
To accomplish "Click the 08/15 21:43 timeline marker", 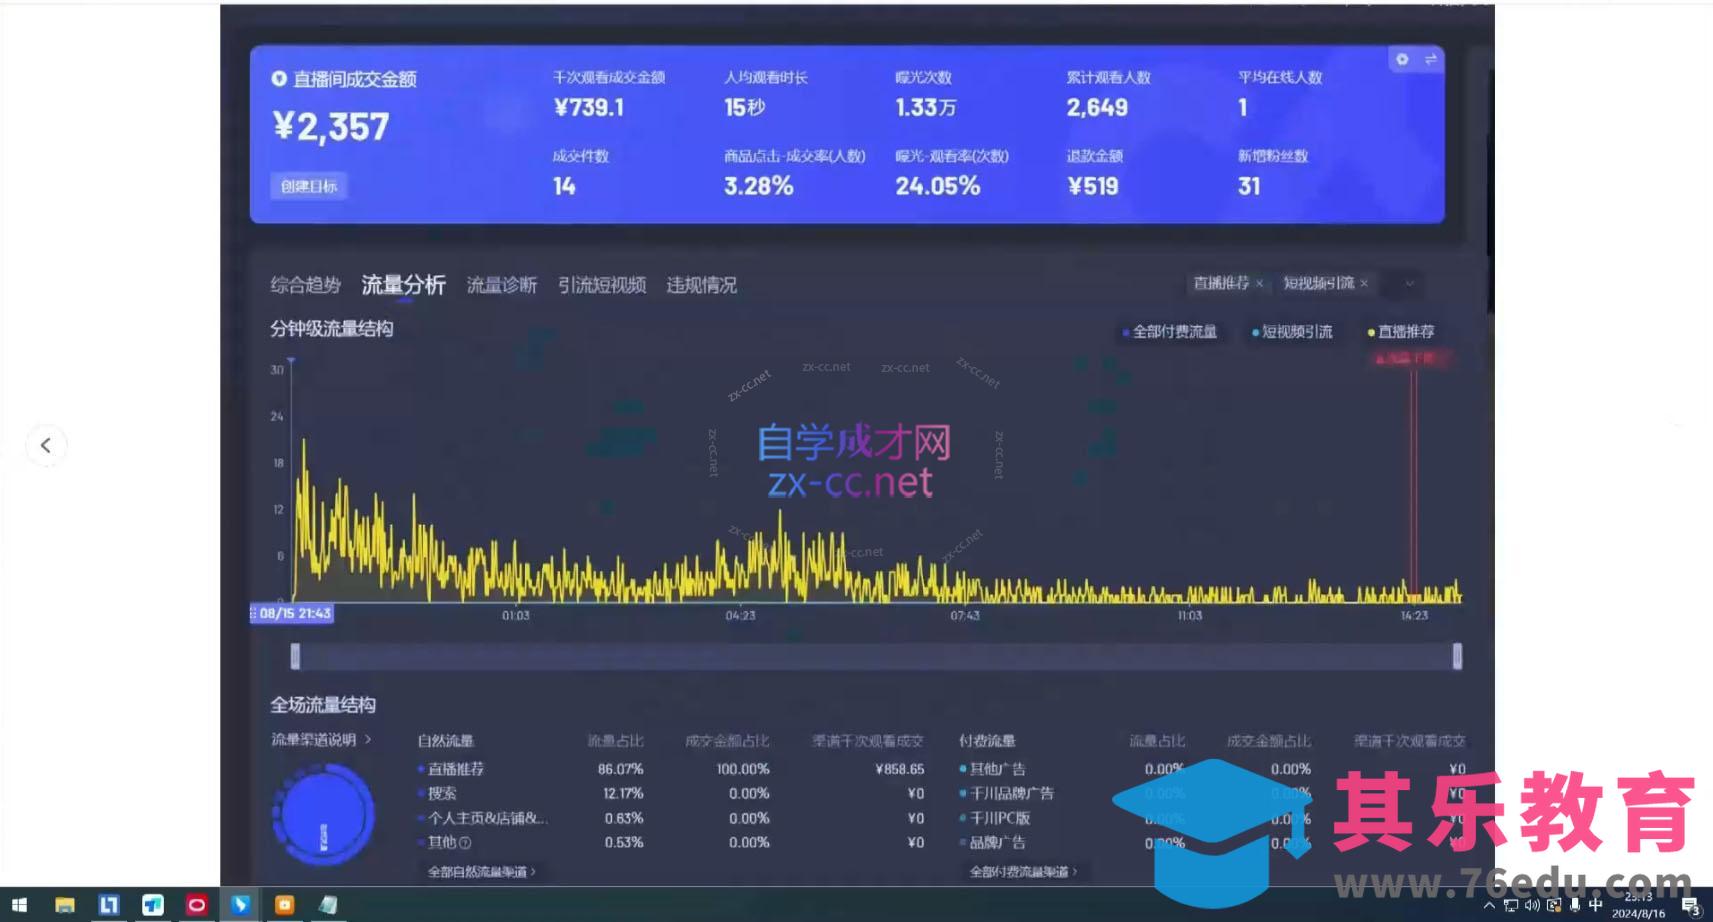I will pyautogui.click(x=290, y=614).
